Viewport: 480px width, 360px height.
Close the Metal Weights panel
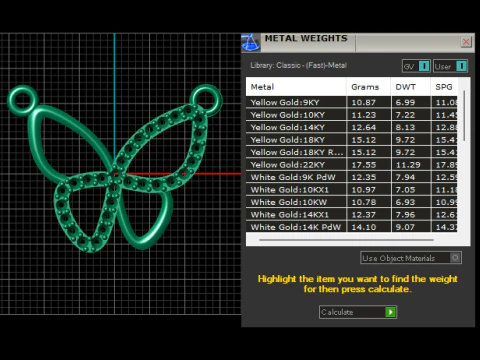[x=466, y=42]
